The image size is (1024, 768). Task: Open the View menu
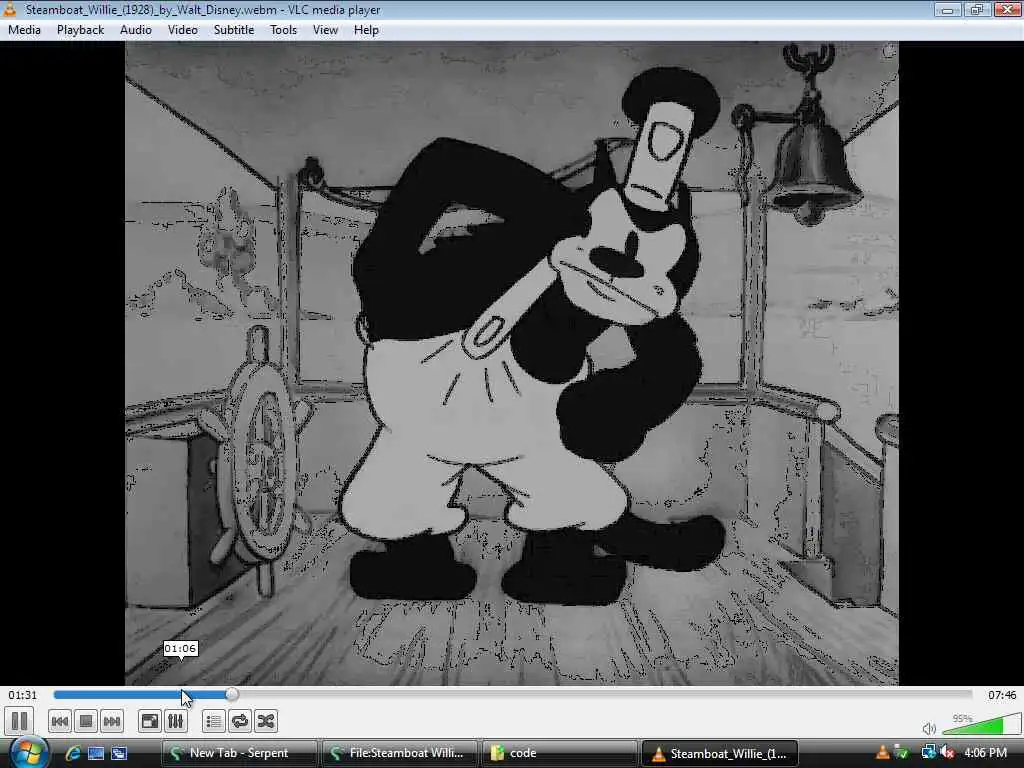point(325,30)
